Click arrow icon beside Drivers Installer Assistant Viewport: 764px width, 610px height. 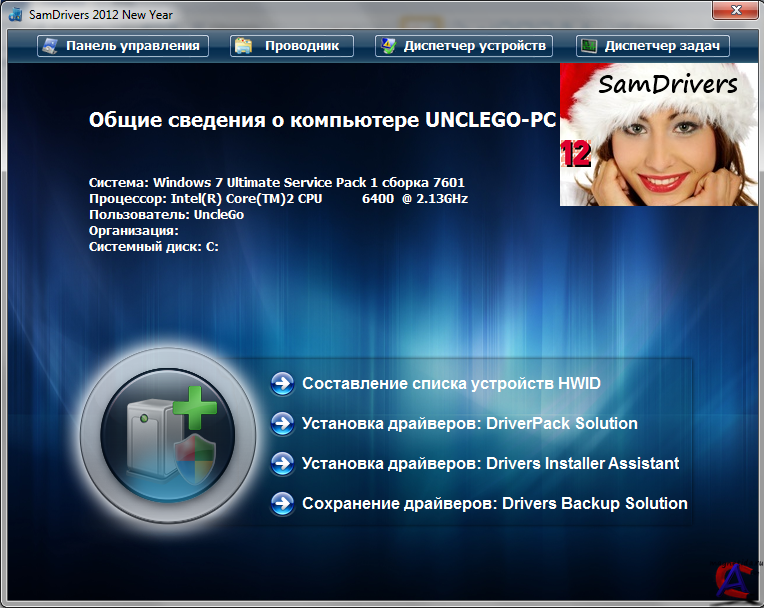coord(283,464)
